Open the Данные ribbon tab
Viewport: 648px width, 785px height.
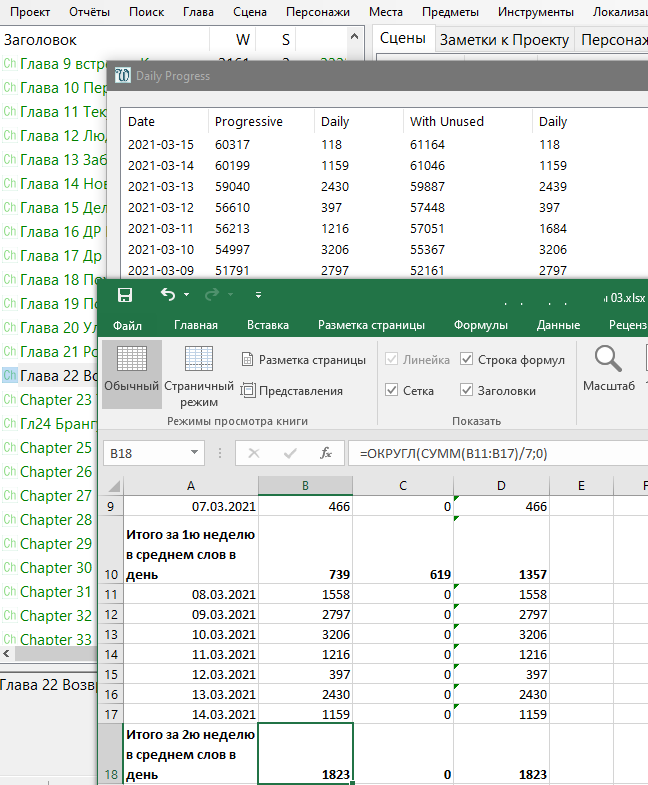558,325
